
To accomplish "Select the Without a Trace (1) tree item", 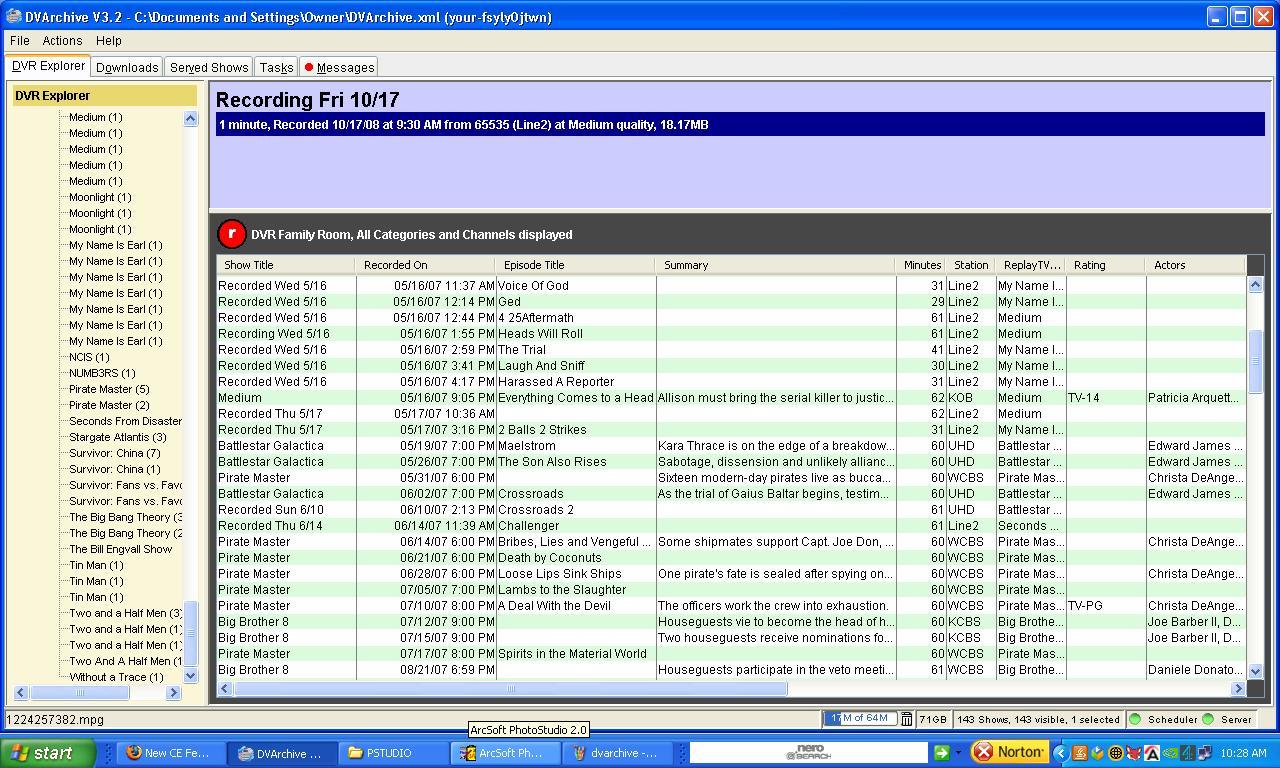I will 116,677.
